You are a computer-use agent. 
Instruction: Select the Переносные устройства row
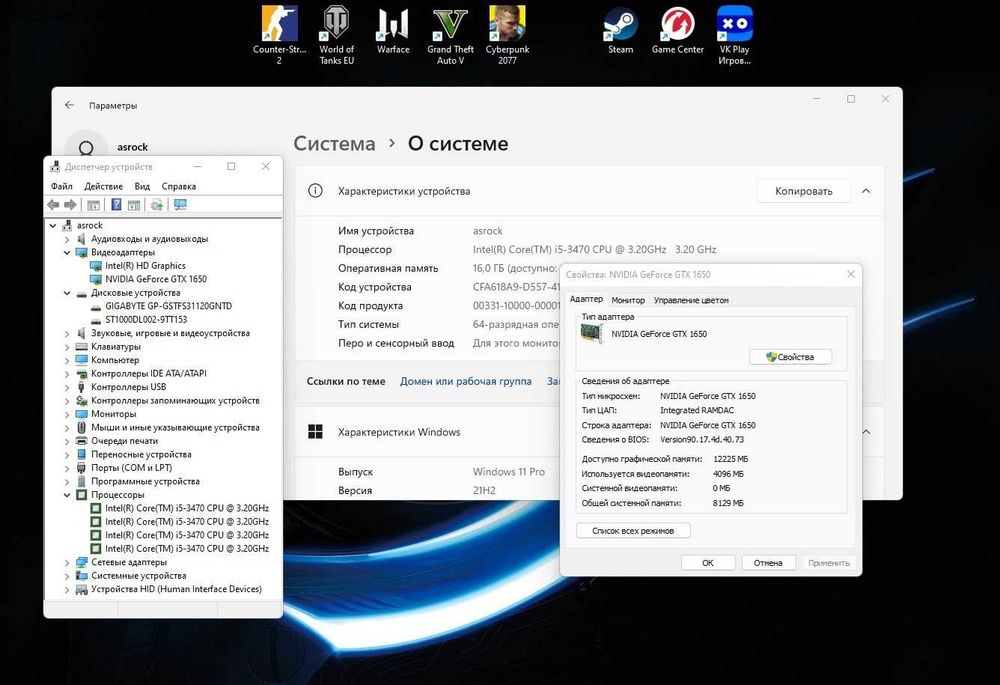(141, 455)
